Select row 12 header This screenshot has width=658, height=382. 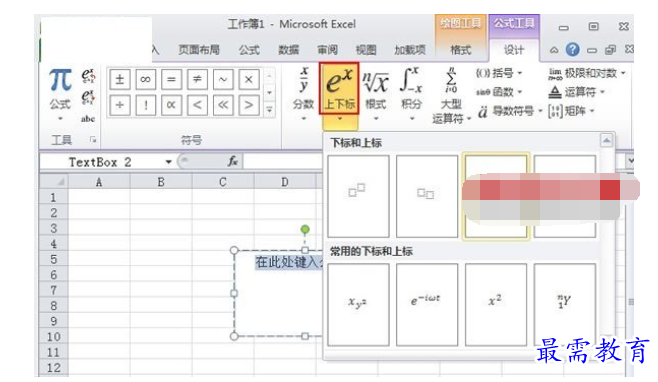pyautogui.click(x=54, y=368)
